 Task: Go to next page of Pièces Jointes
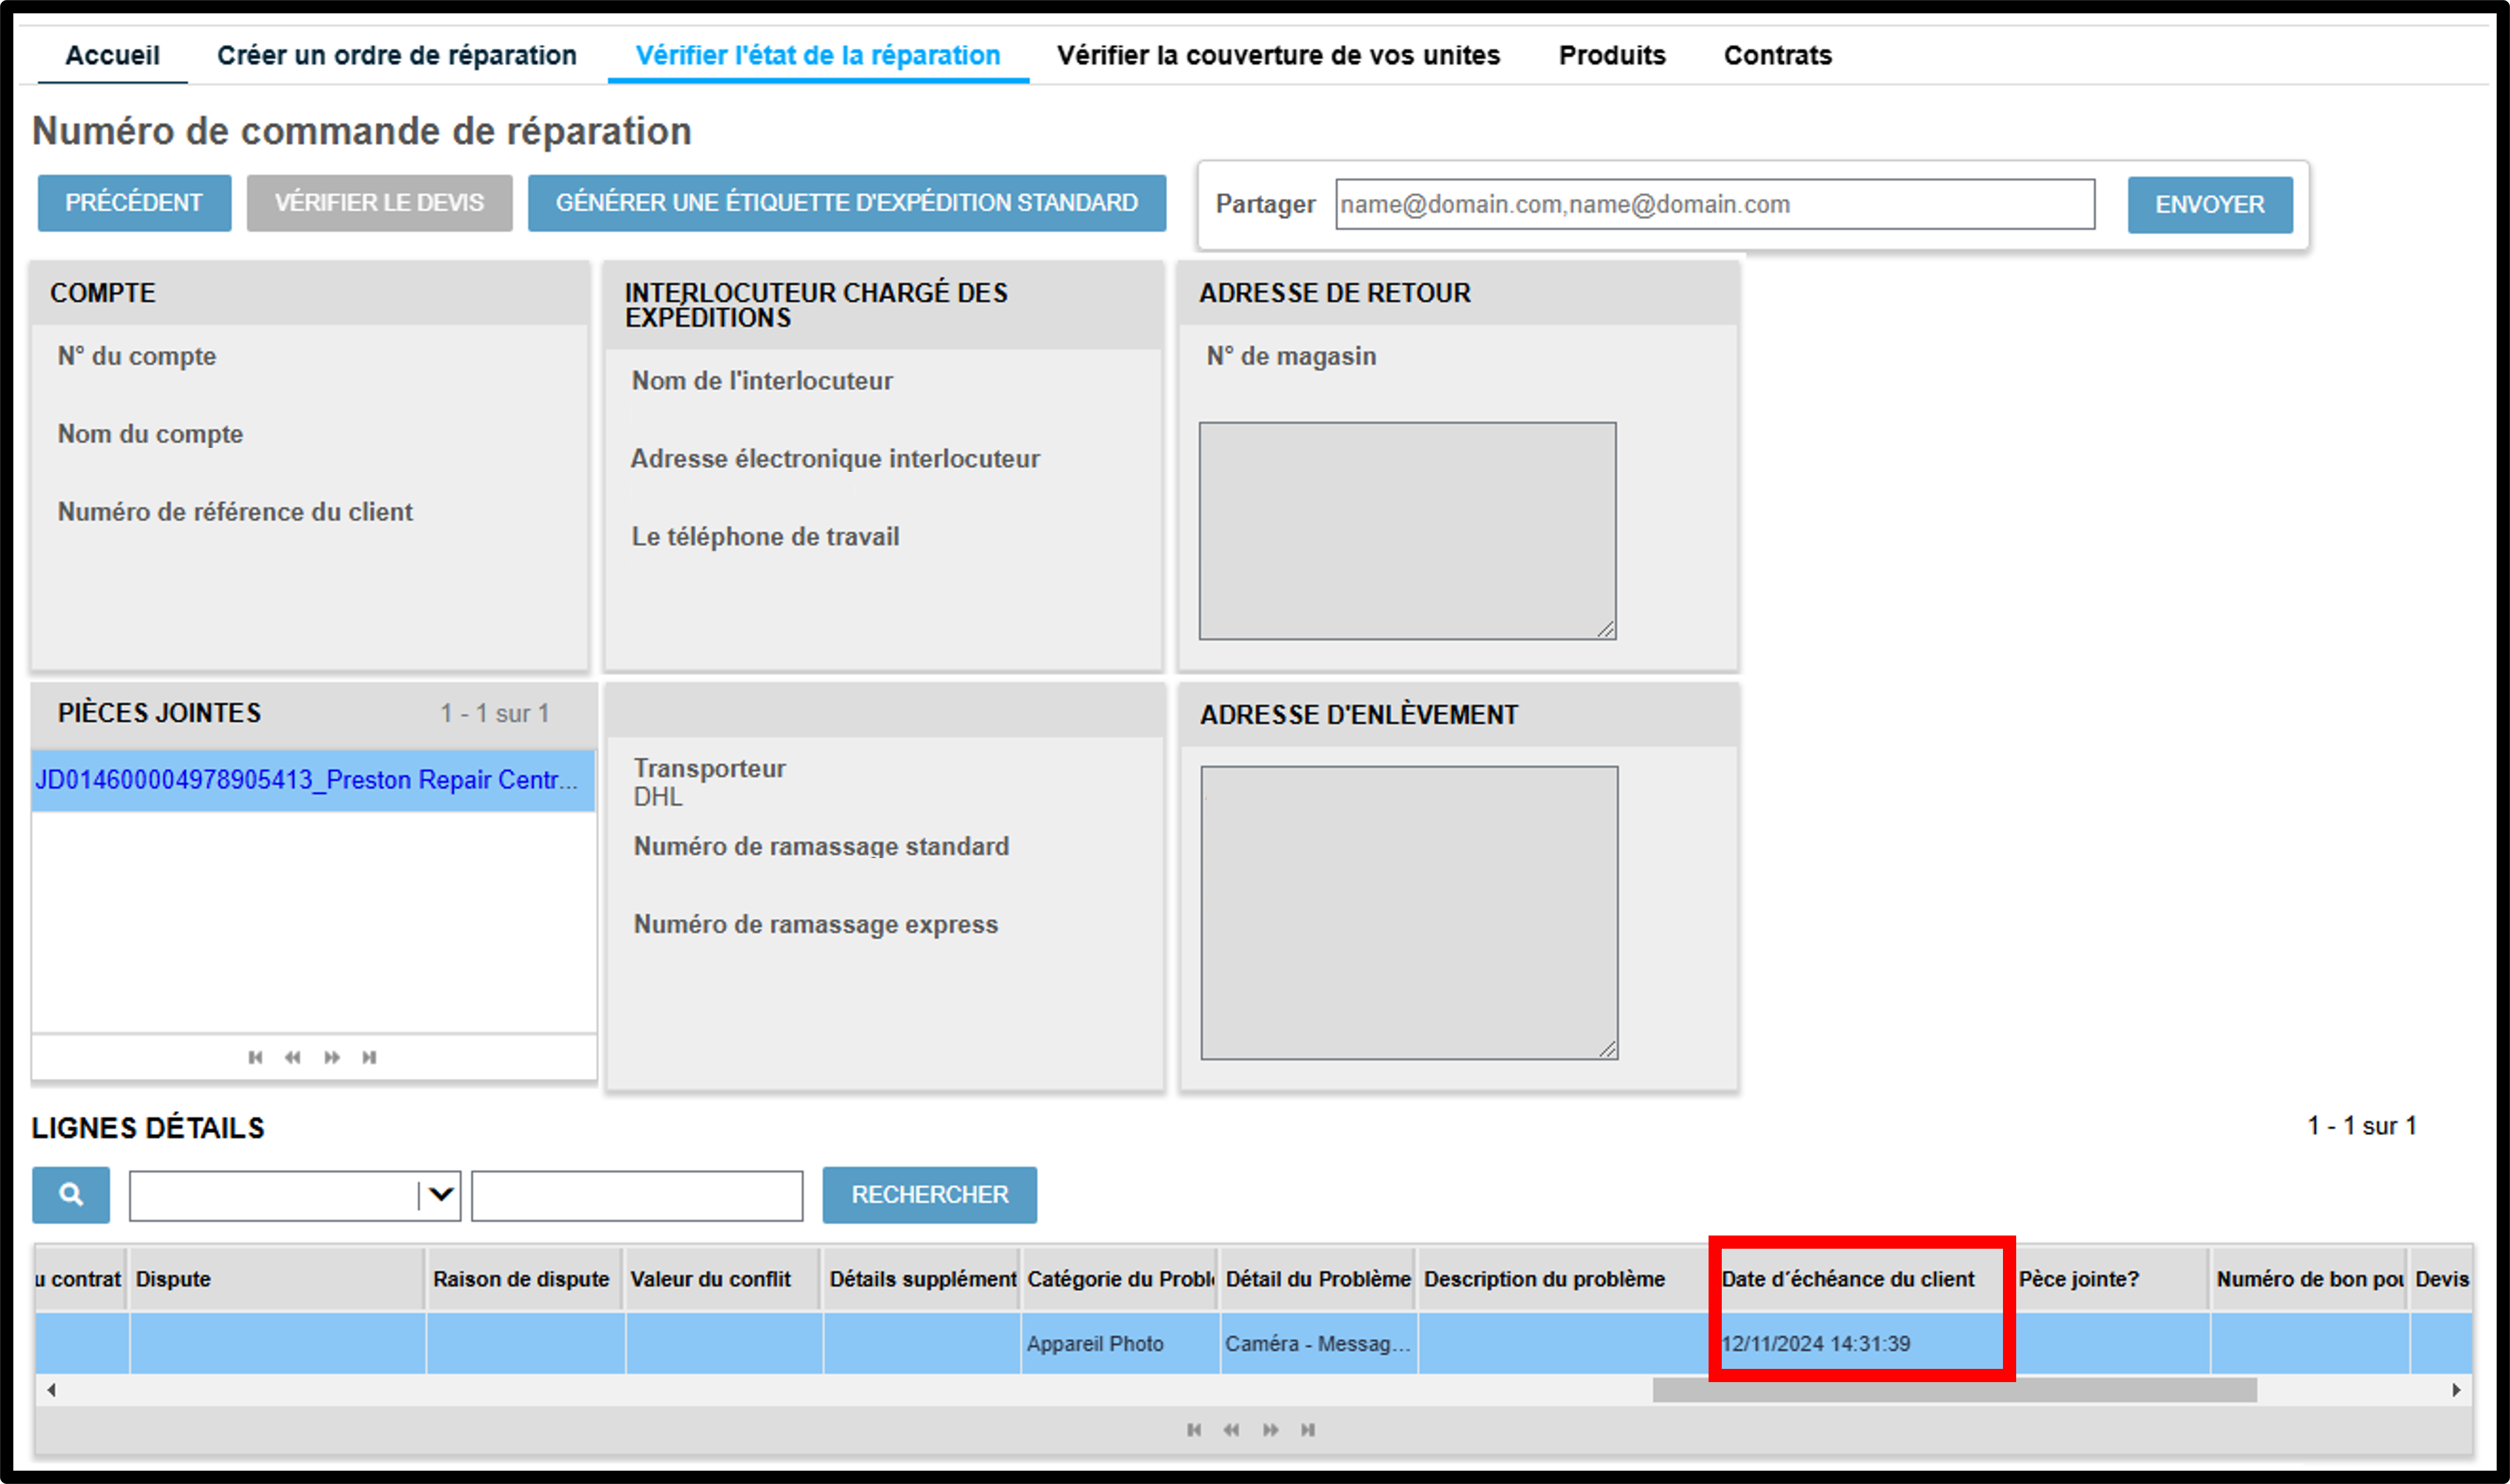331,1057
